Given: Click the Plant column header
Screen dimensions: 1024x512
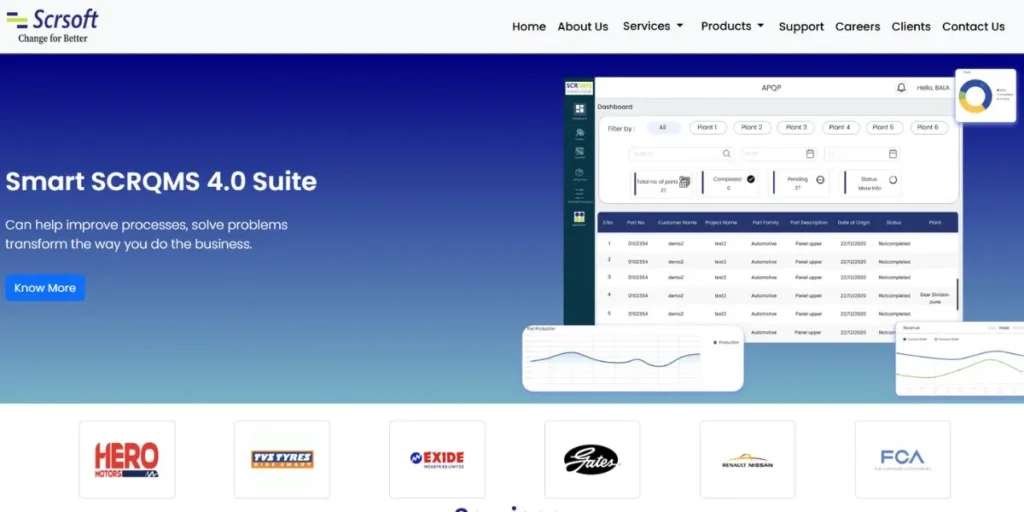Looking at the screenshot, I should point(935,223).
